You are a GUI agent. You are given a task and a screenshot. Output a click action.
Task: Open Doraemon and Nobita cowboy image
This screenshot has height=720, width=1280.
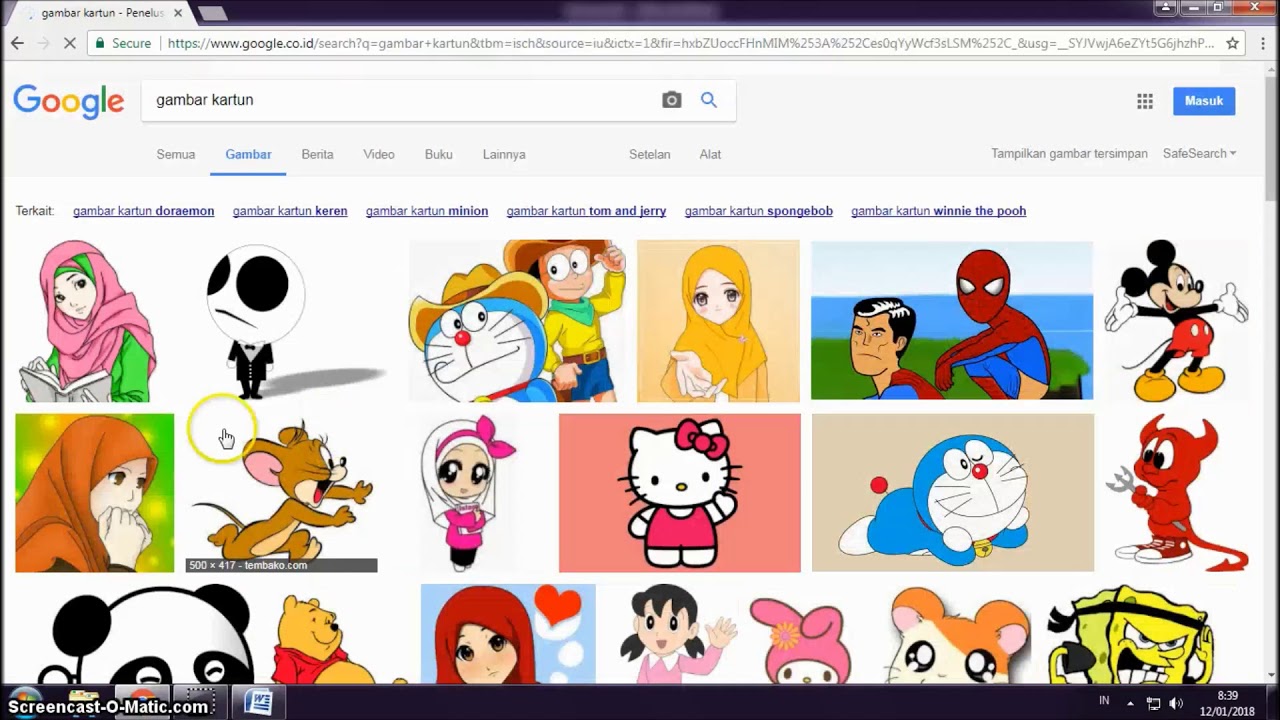517,321
